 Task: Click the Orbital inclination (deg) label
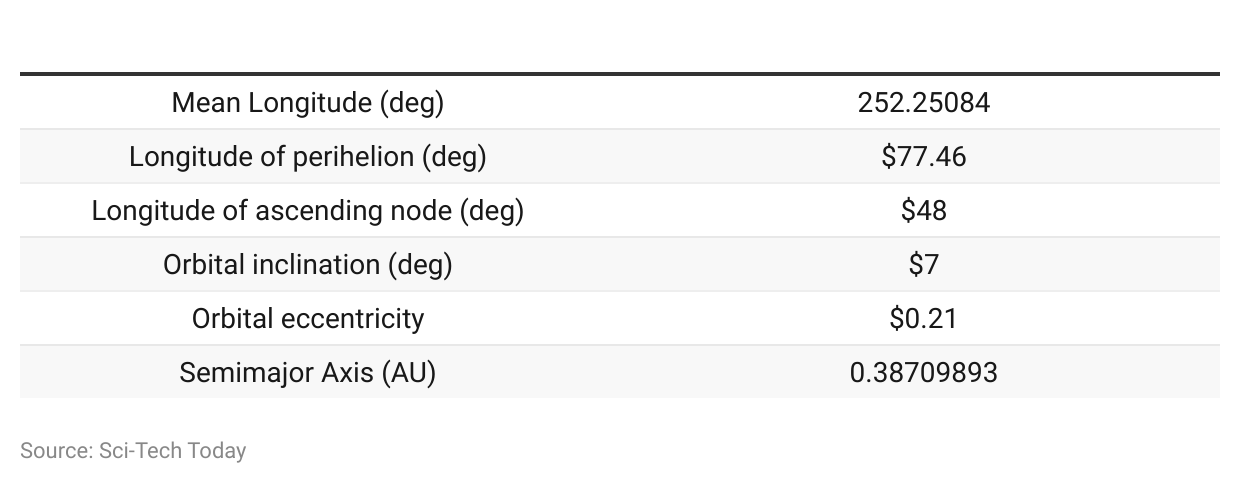point(308,264)
